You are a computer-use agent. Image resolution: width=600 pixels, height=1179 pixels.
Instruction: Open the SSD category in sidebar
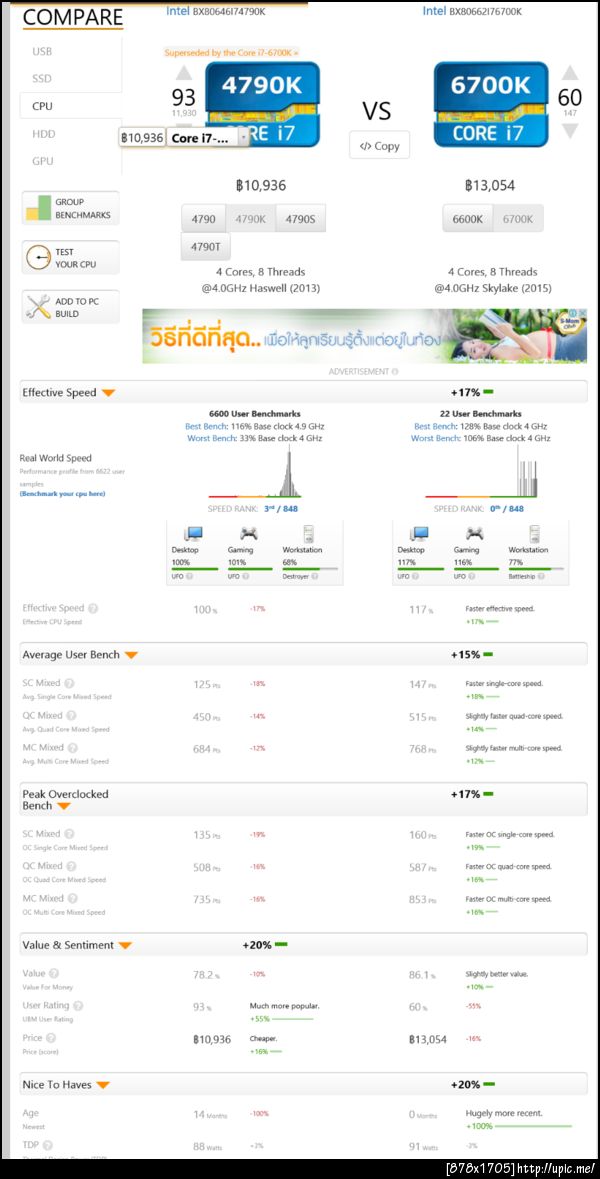pyautogui.click(x=42, y=79)
